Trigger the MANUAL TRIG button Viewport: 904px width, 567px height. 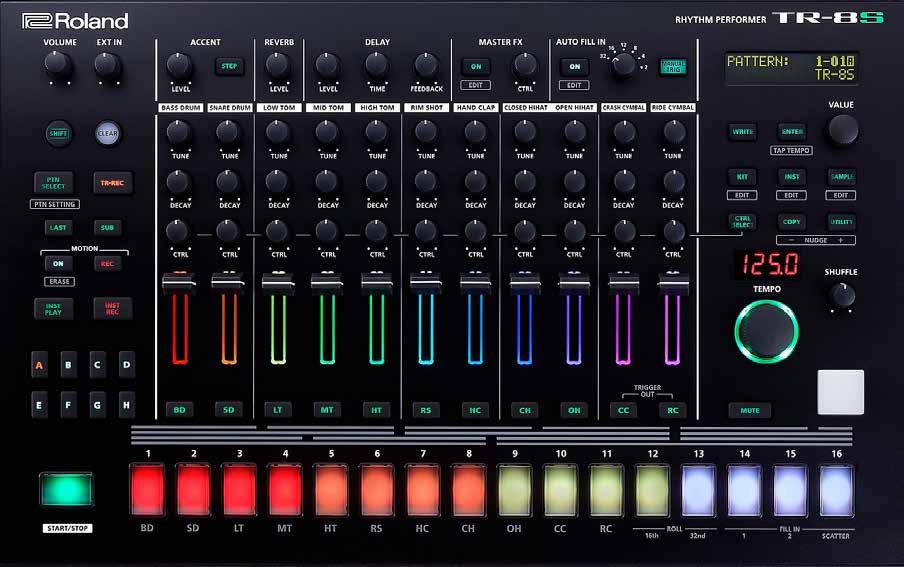pyautogui.click(x=673, y=66)
